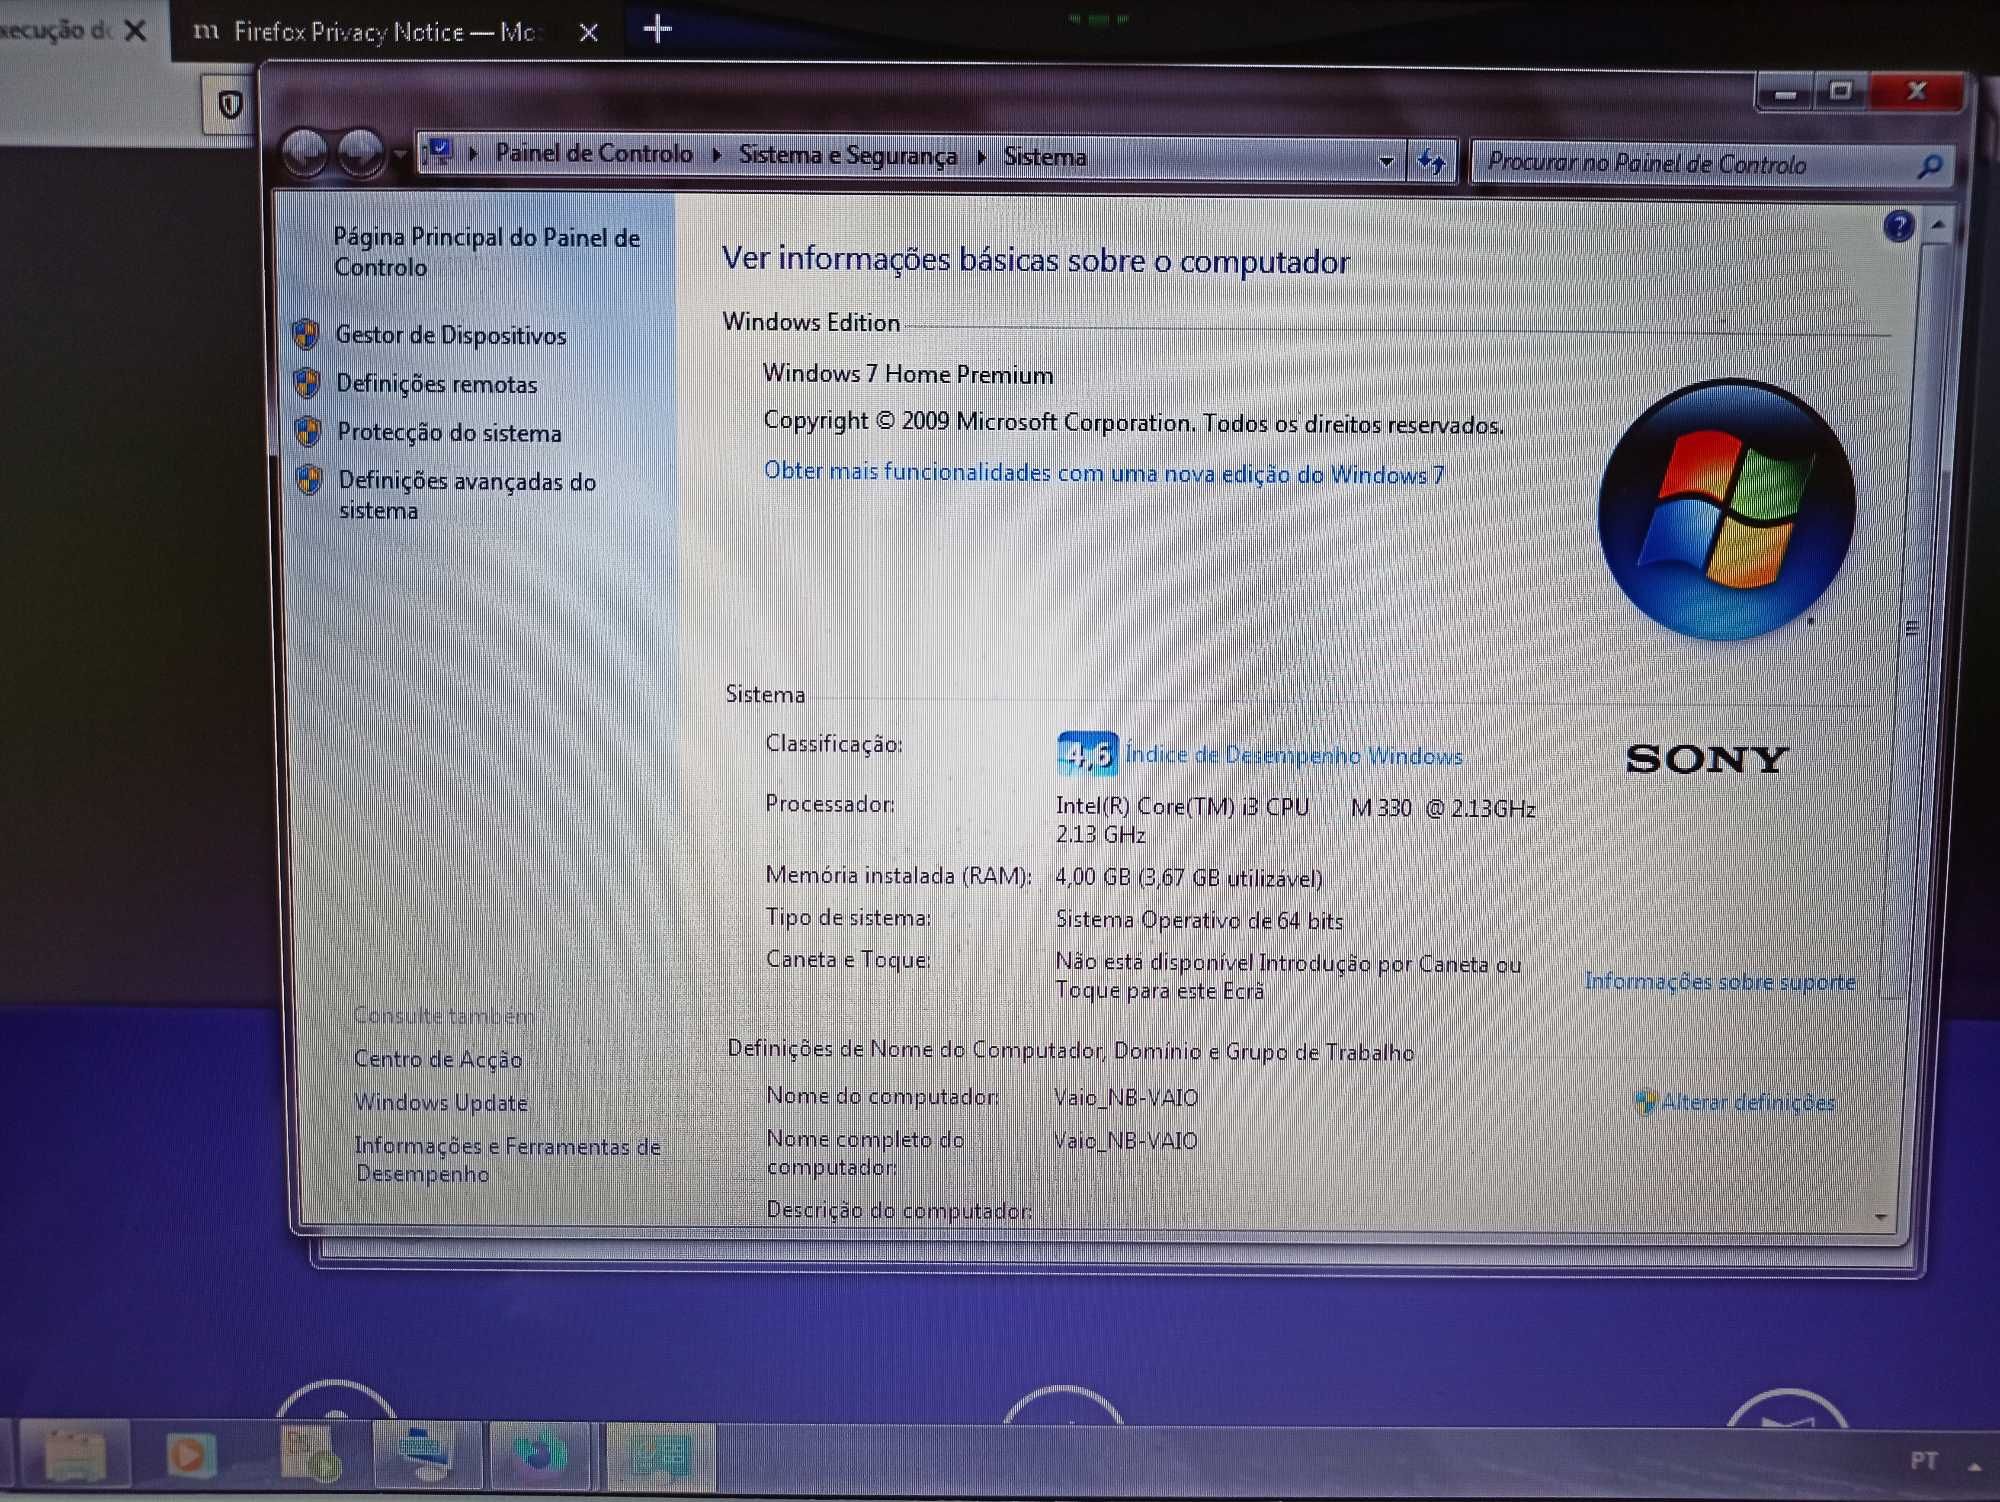Select Painel de Controlo breadcrumb

pyautogui.click(x=594, y=153)
